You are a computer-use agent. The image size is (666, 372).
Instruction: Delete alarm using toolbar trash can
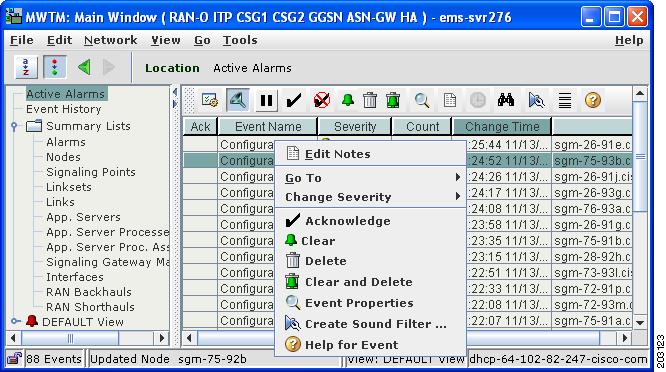pos(370,101)
